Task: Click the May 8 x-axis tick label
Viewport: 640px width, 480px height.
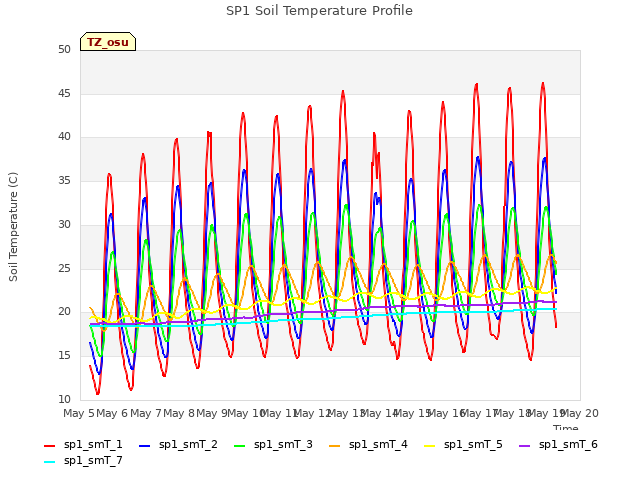Action: point(179,413)
